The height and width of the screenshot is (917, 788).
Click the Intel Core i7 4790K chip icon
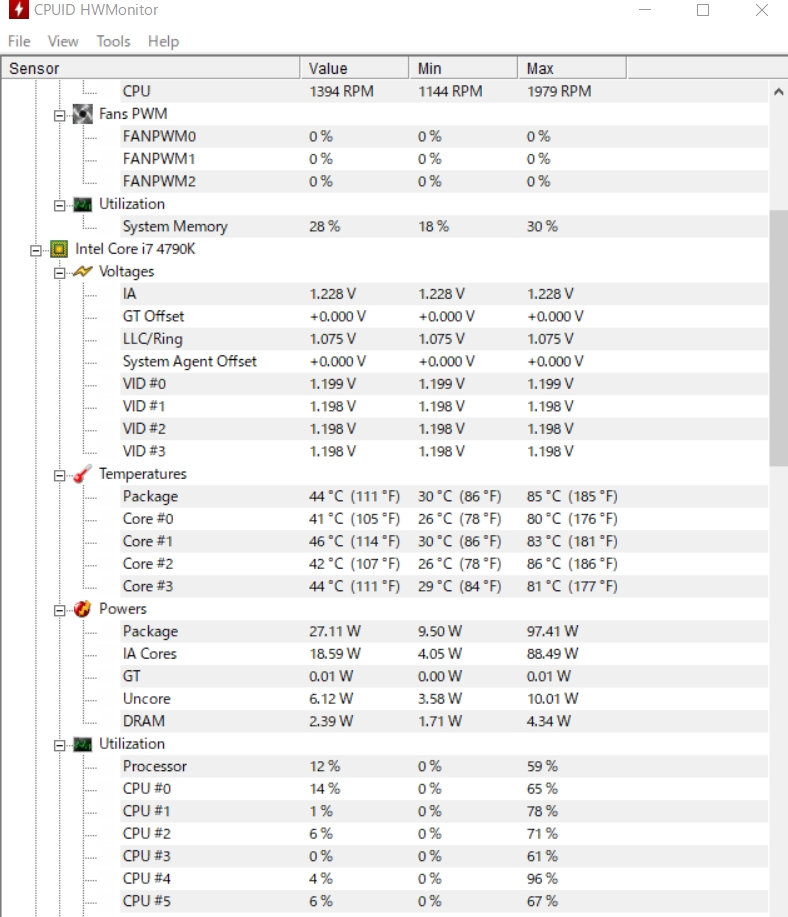pos(59,249)
